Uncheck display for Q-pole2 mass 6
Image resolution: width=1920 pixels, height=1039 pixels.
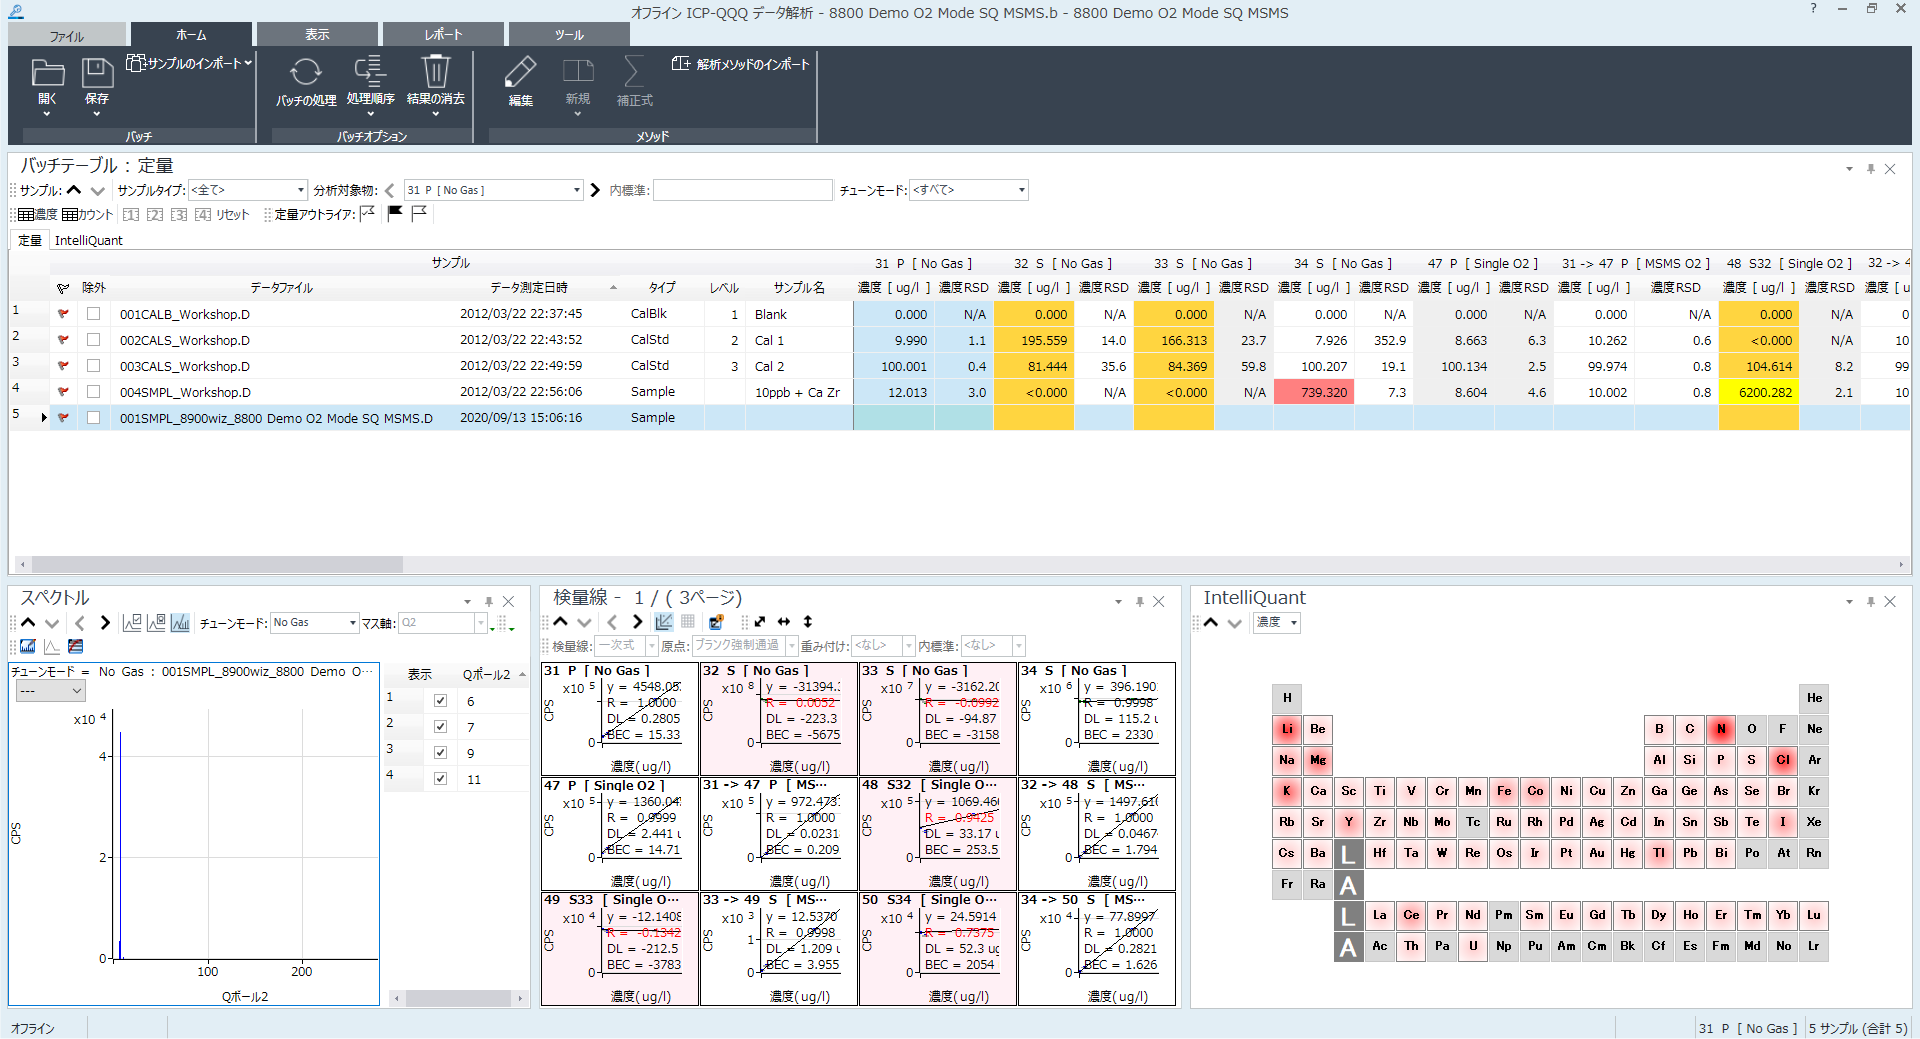click(x=440, y=701)
